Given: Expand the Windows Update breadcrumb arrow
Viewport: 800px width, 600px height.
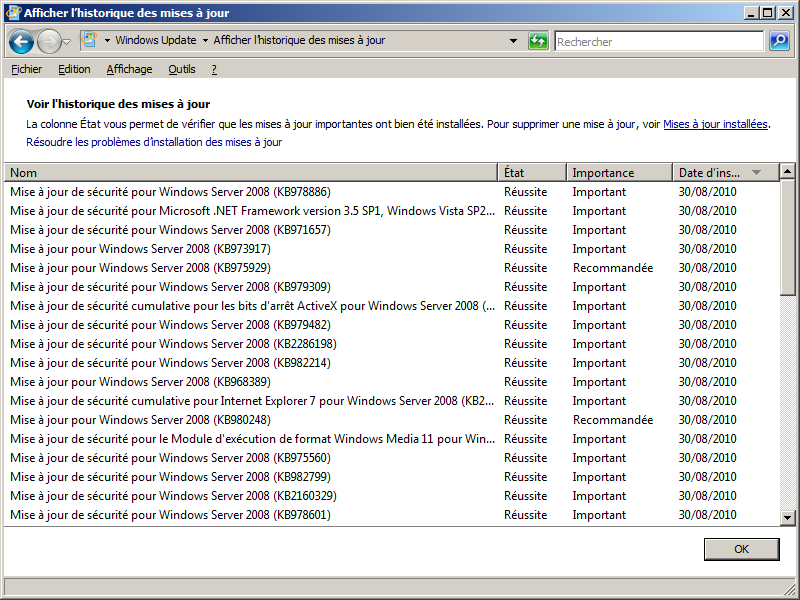Looking at the screenshot, I should click(x=205, y=41).
